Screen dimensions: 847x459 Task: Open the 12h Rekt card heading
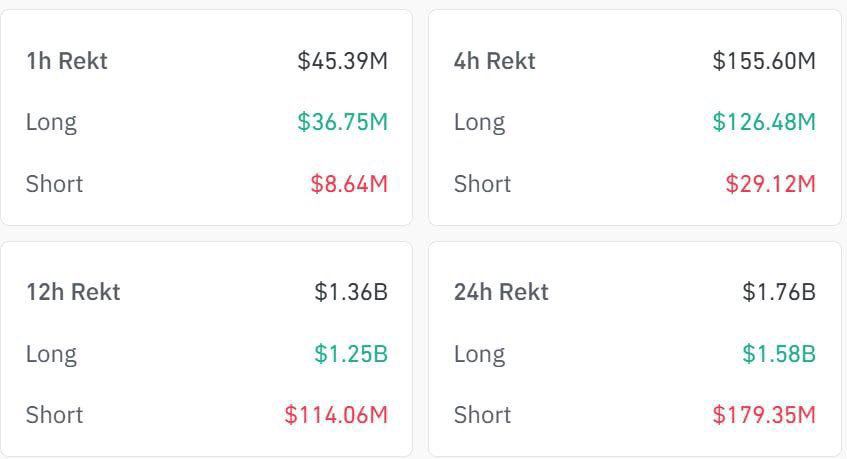coord(73,292)
